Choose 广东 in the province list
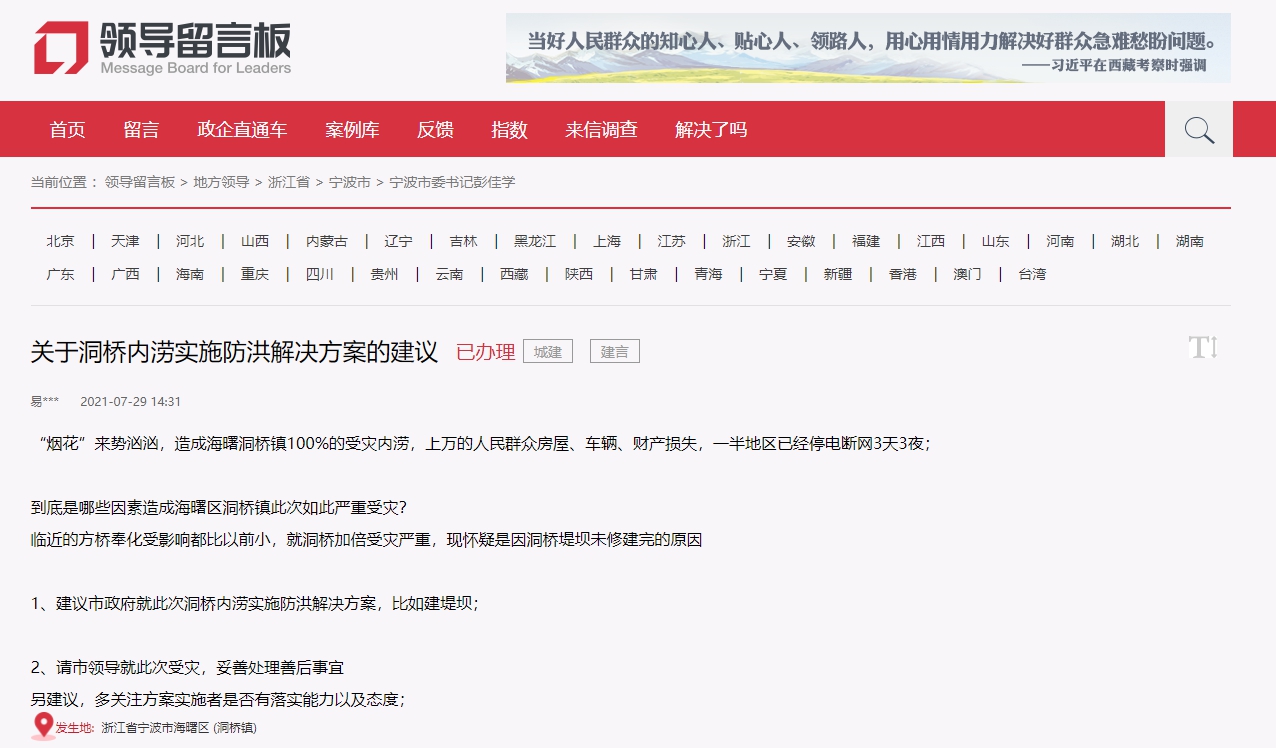 pyautogui.click(x=60, y=274)
